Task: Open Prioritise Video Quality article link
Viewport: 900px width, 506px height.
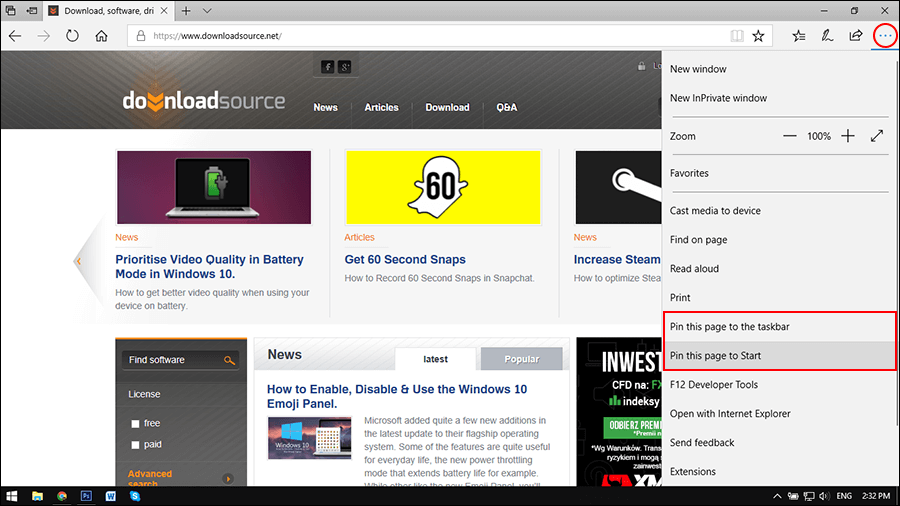Action: pos(210,267)
